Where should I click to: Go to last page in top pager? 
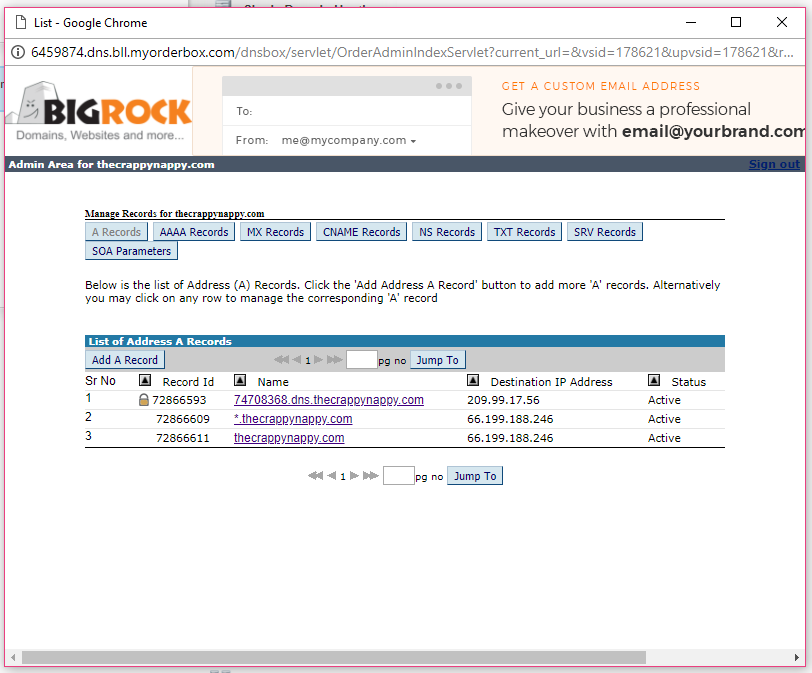tap(335, 359)
